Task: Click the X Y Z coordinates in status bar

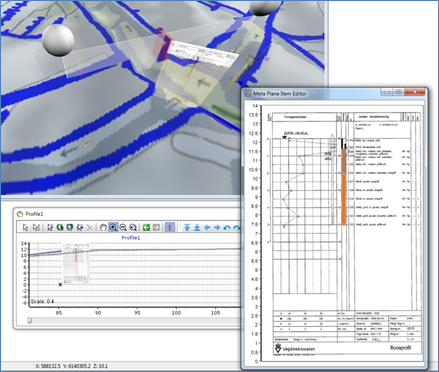Action: [71, 366]
